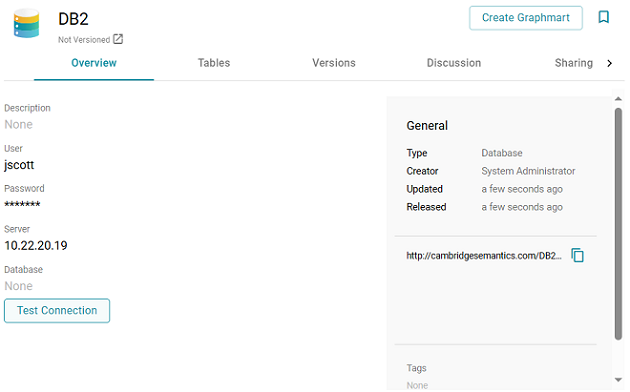Viewport: 630px width, 392px height.
Task: Go to the Discussion tab
Action: [x=454, y=63]
